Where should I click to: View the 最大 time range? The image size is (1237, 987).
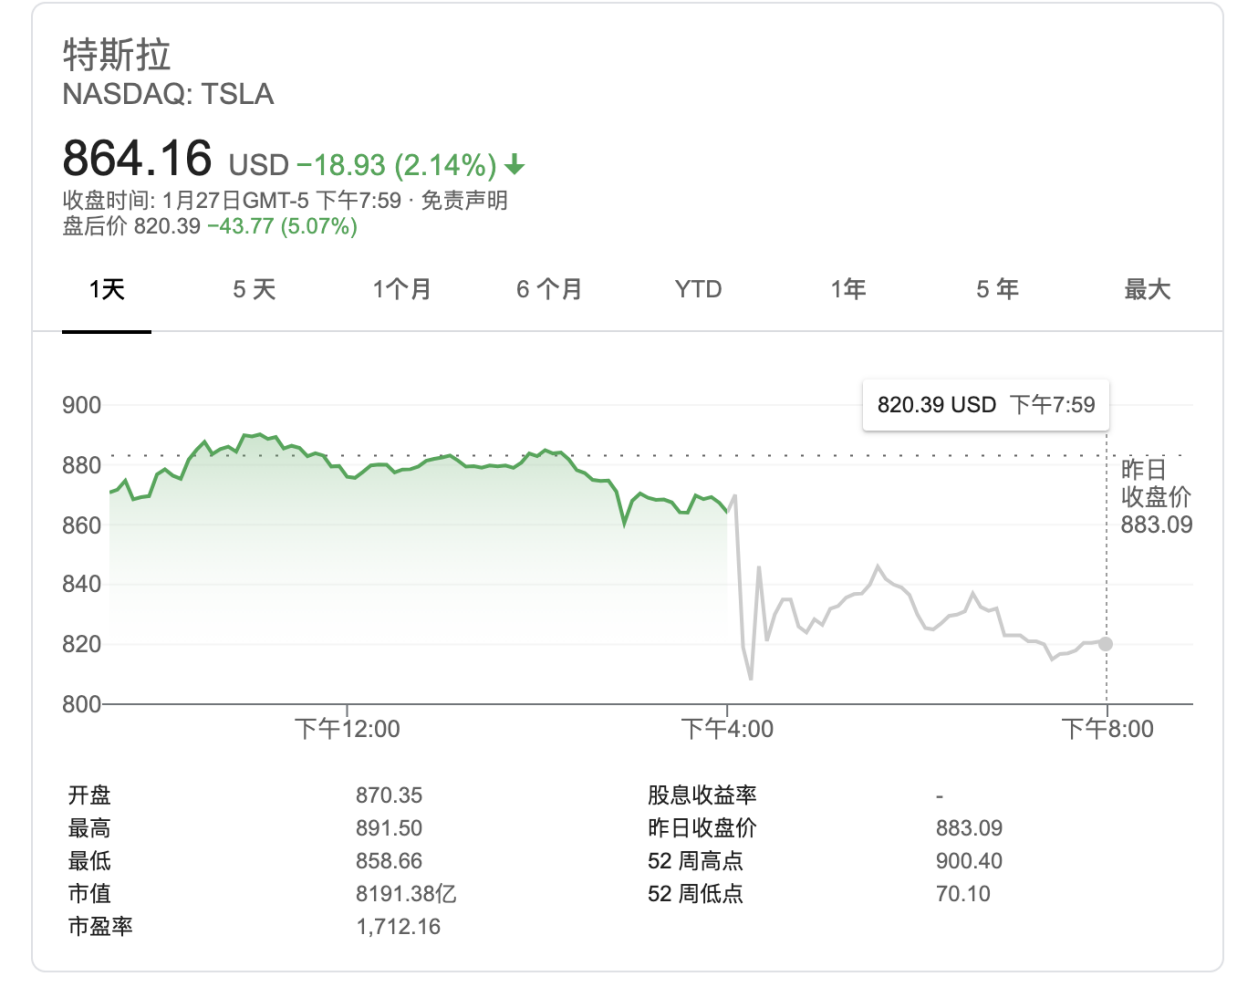[1147, 290]
